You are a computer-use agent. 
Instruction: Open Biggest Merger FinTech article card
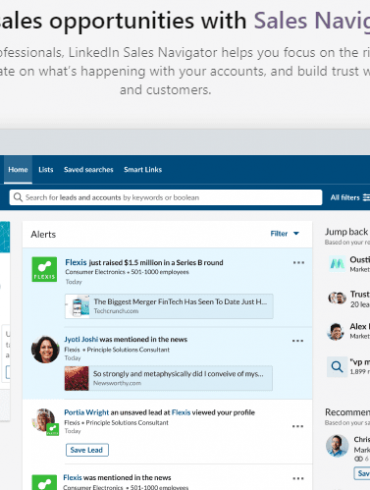(x=169, y=306)
